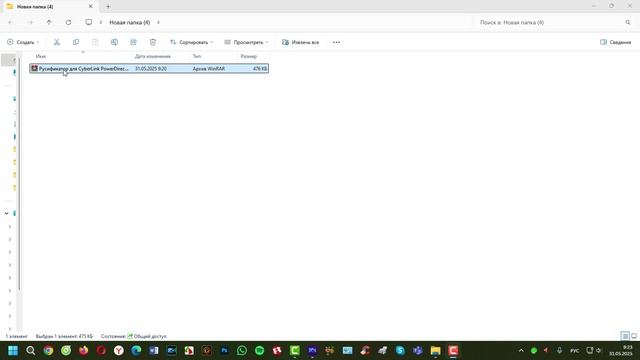
Task: Click the Архив WinRAR type cell
Action: tap(209, 69)
